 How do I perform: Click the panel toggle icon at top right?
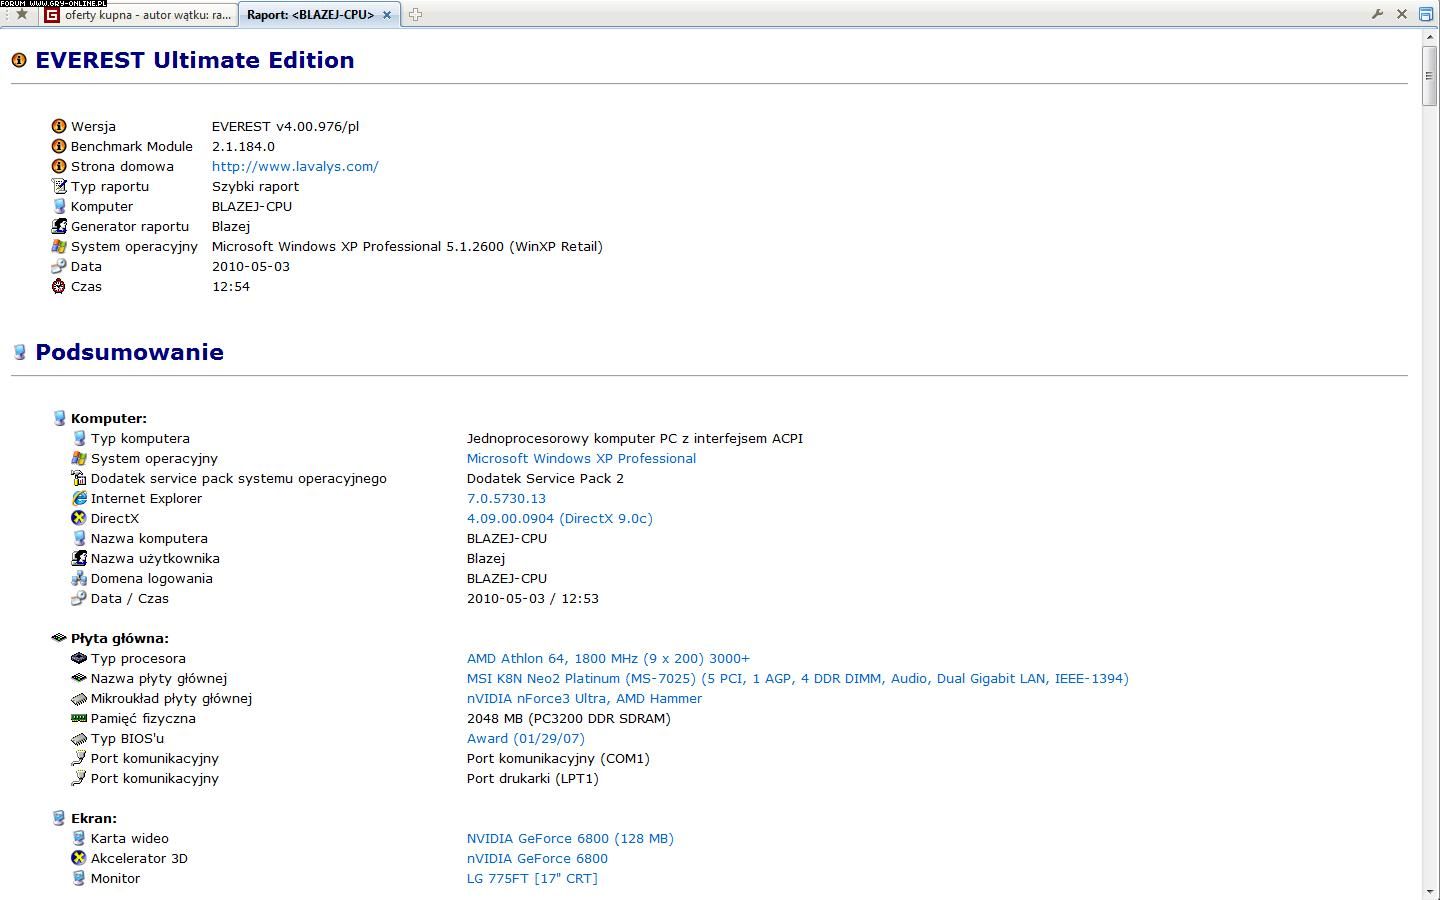[1426, 14]
